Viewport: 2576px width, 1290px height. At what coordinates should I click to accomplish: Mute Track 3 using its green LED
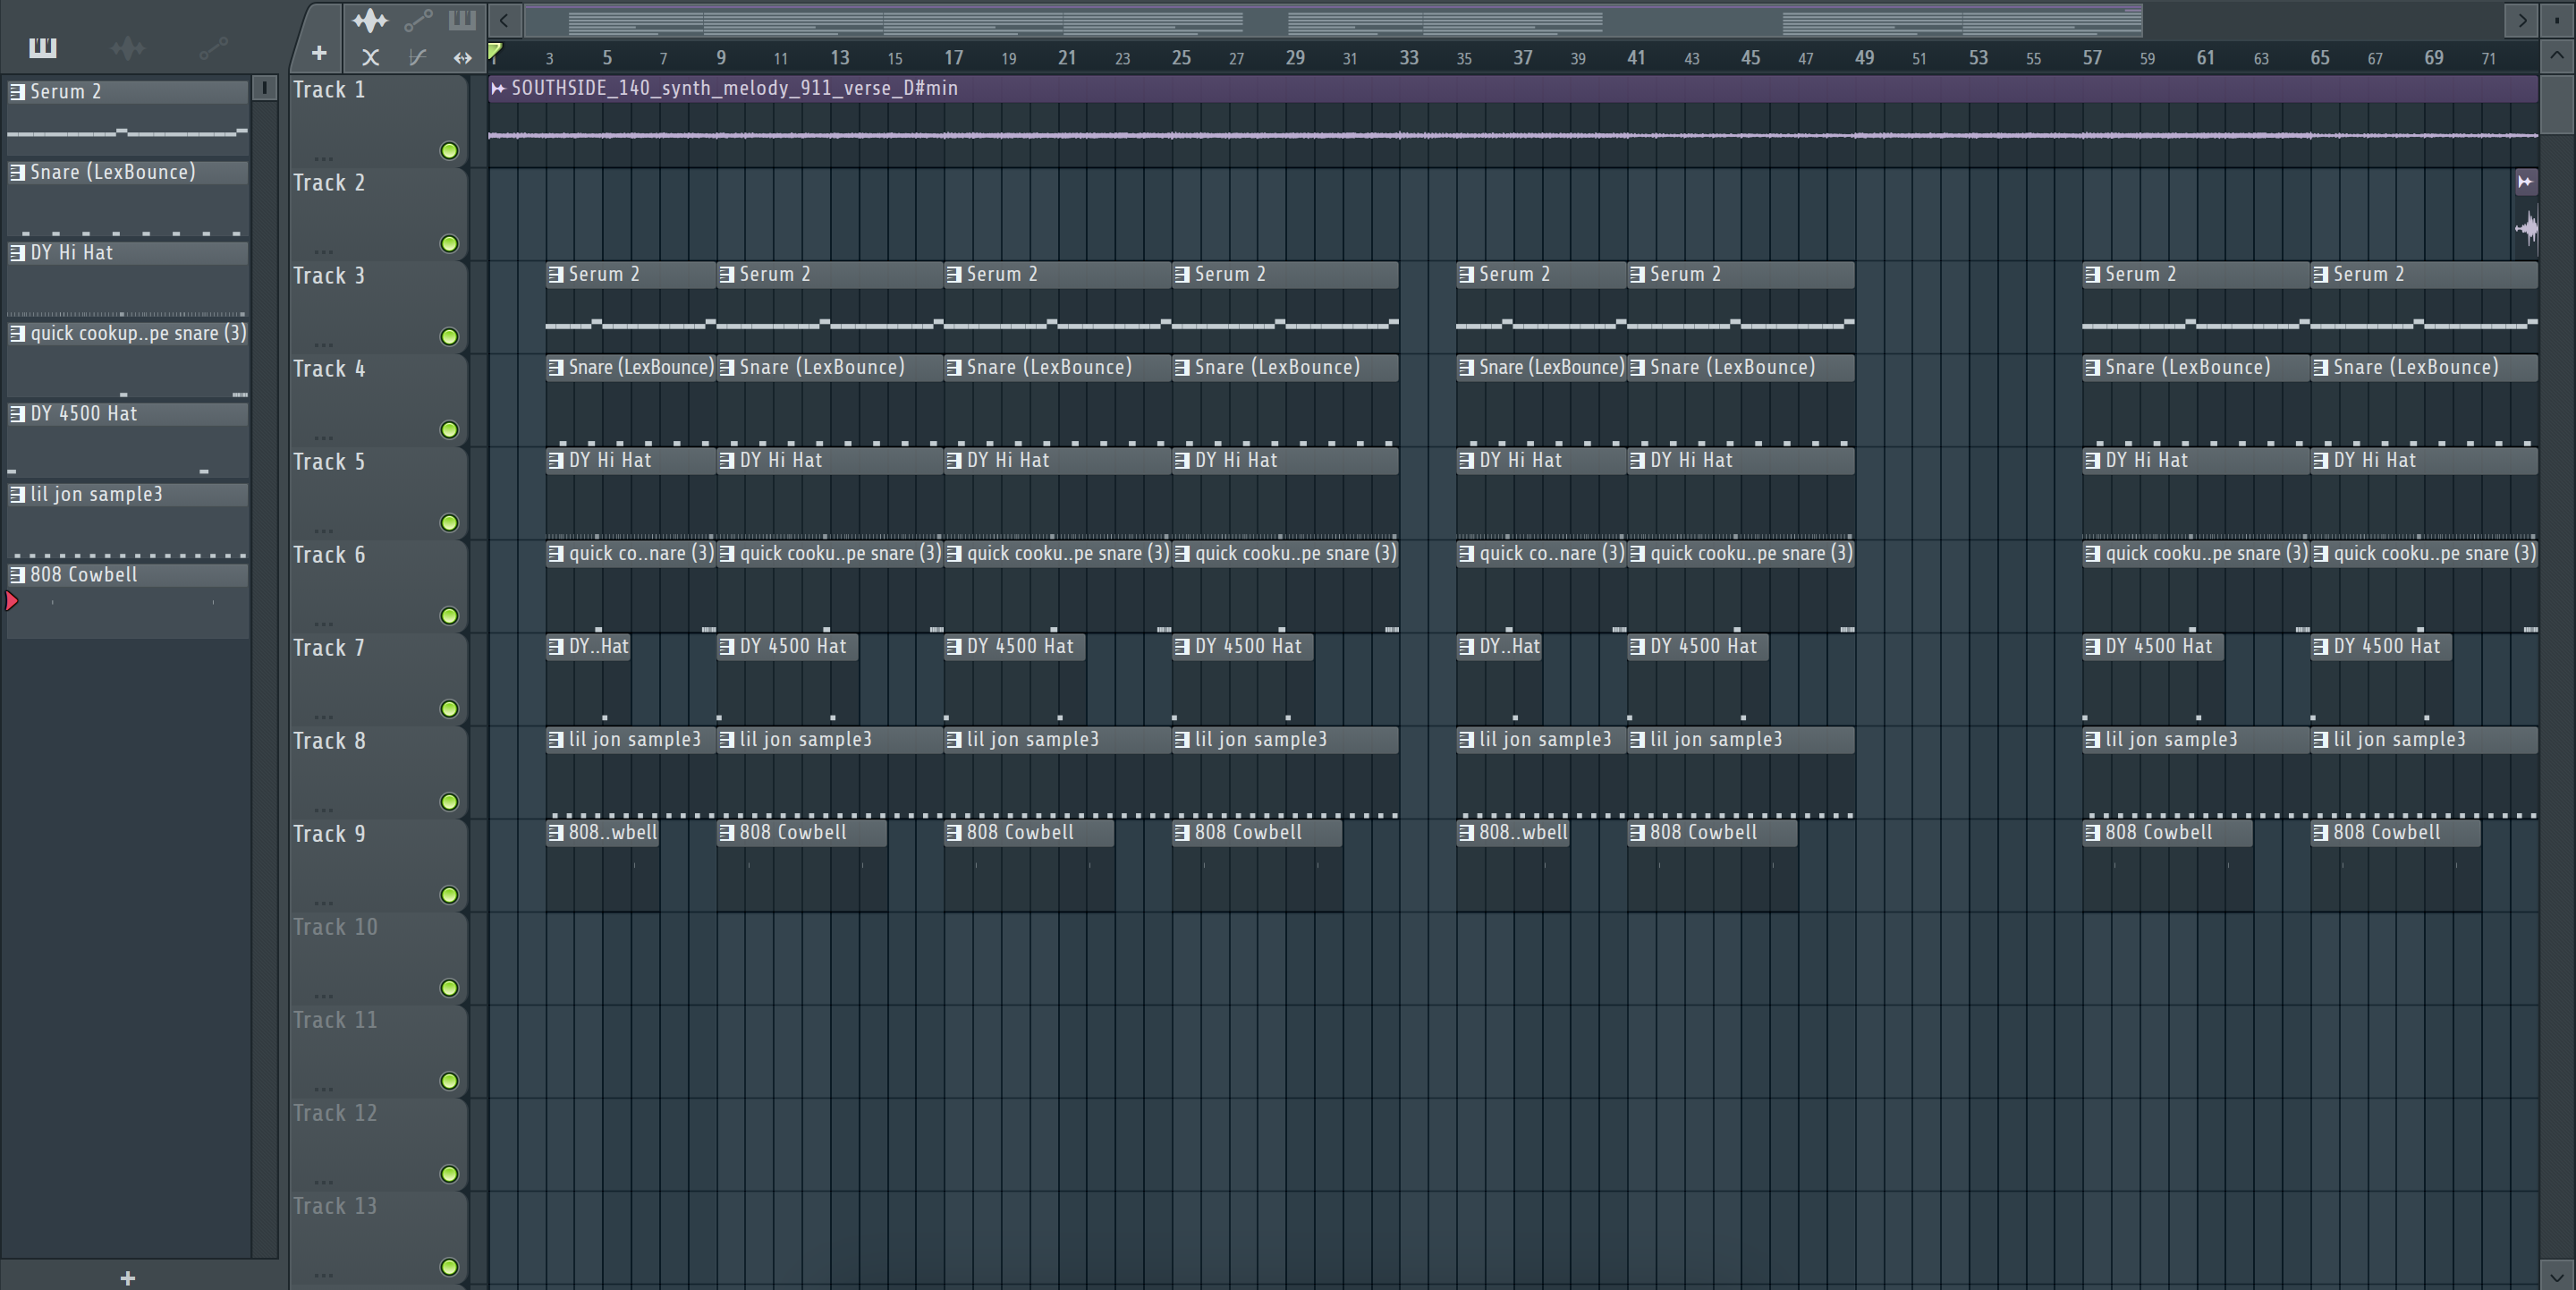point(450,337)
